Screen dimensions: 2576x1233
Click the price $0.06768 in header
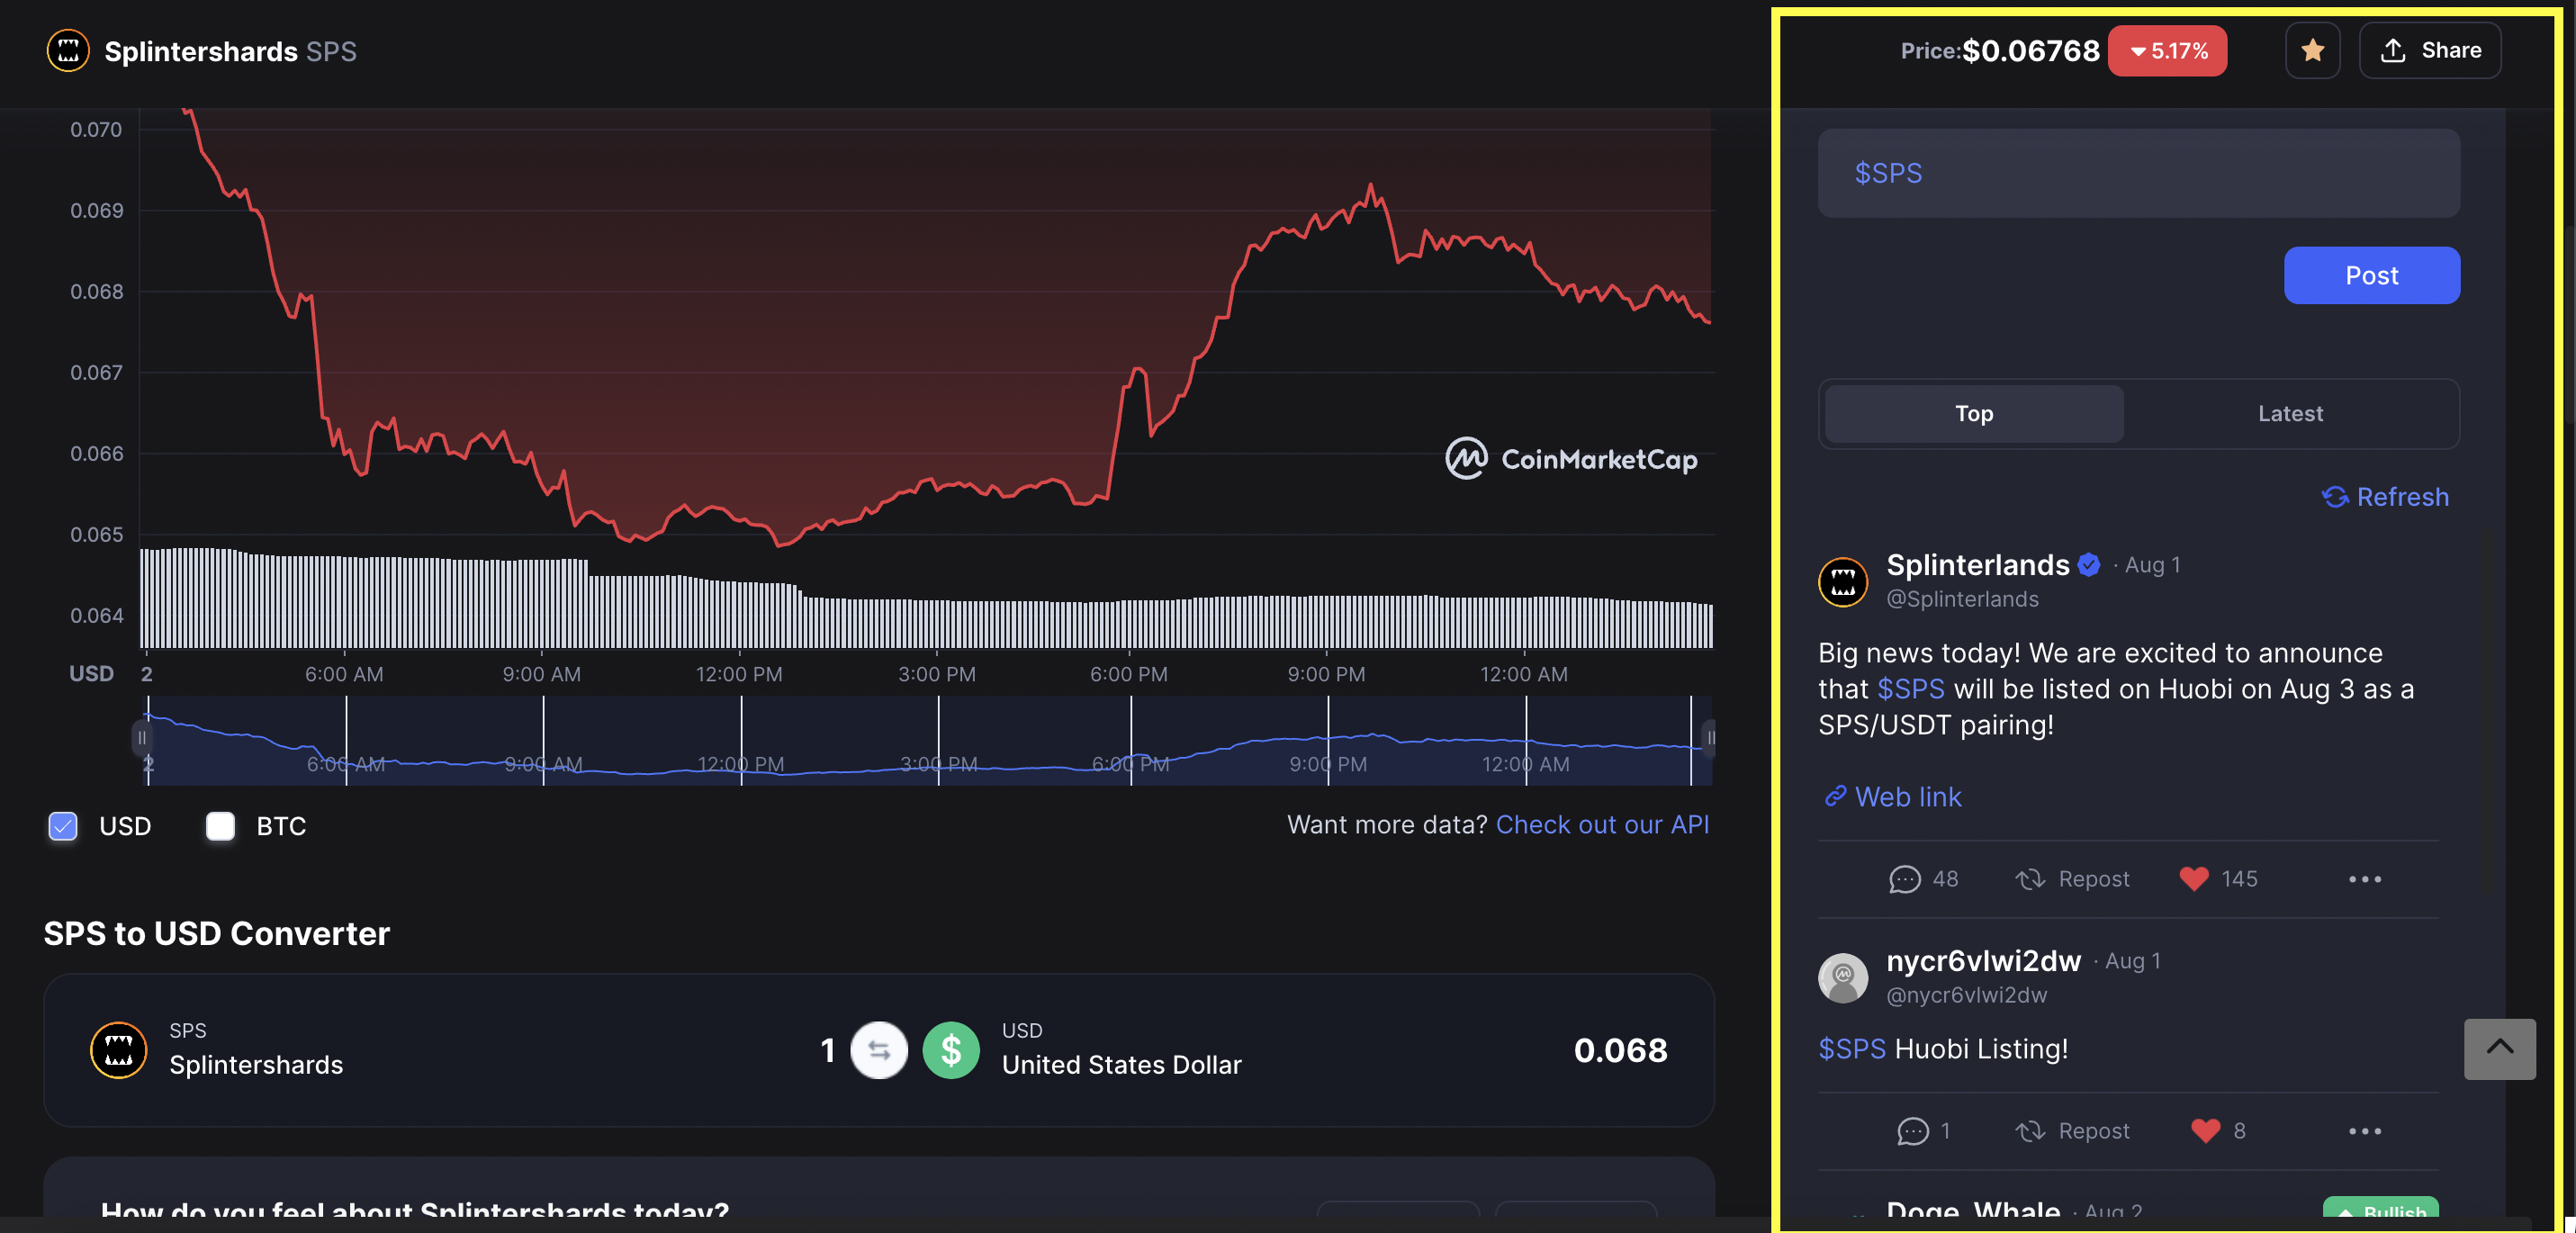[2030, 51]
